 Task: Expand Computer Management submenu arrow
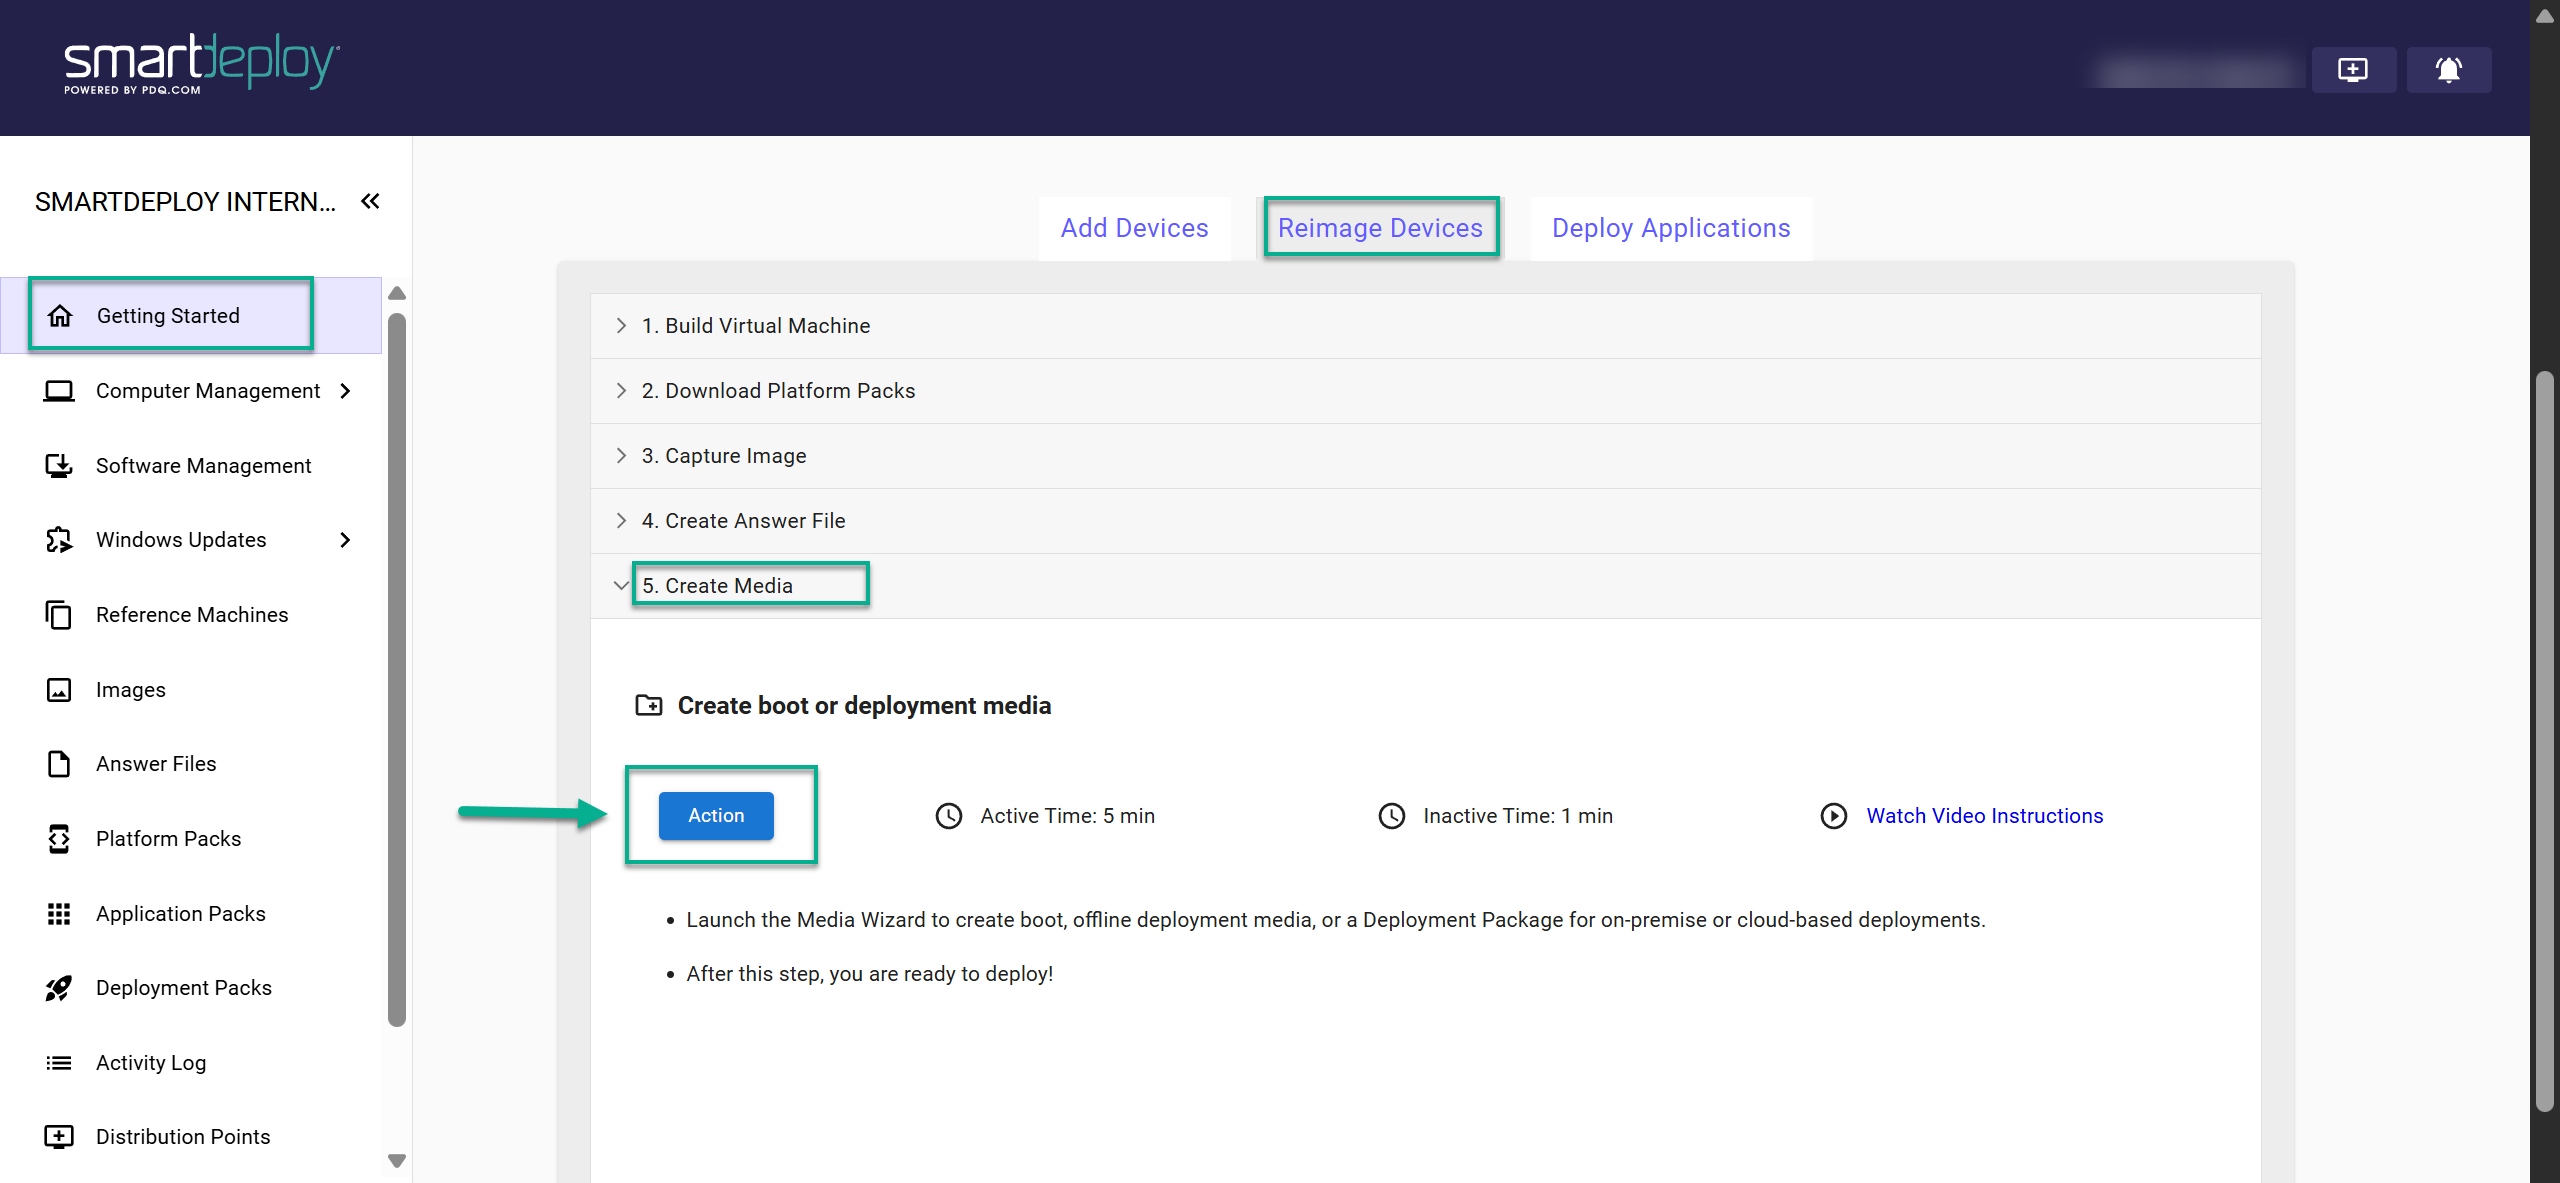coord(345,391)
